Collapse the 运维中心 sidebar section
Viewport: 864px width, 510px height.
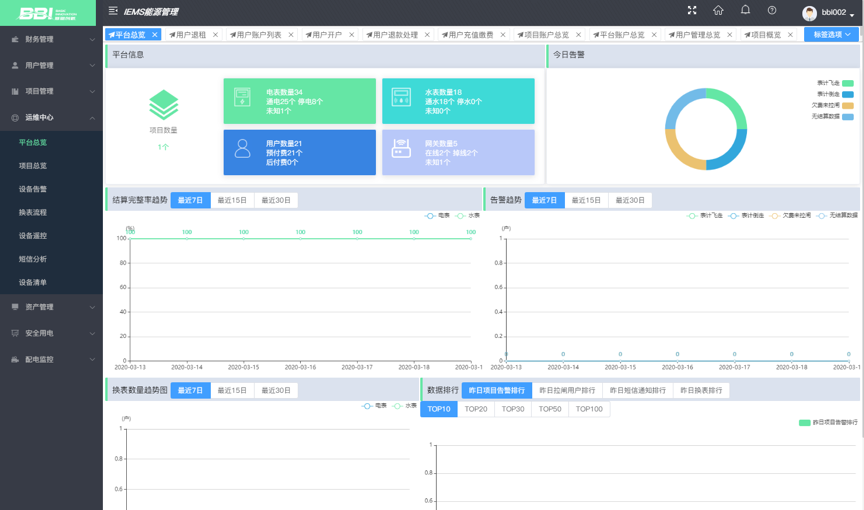(51, 117)
